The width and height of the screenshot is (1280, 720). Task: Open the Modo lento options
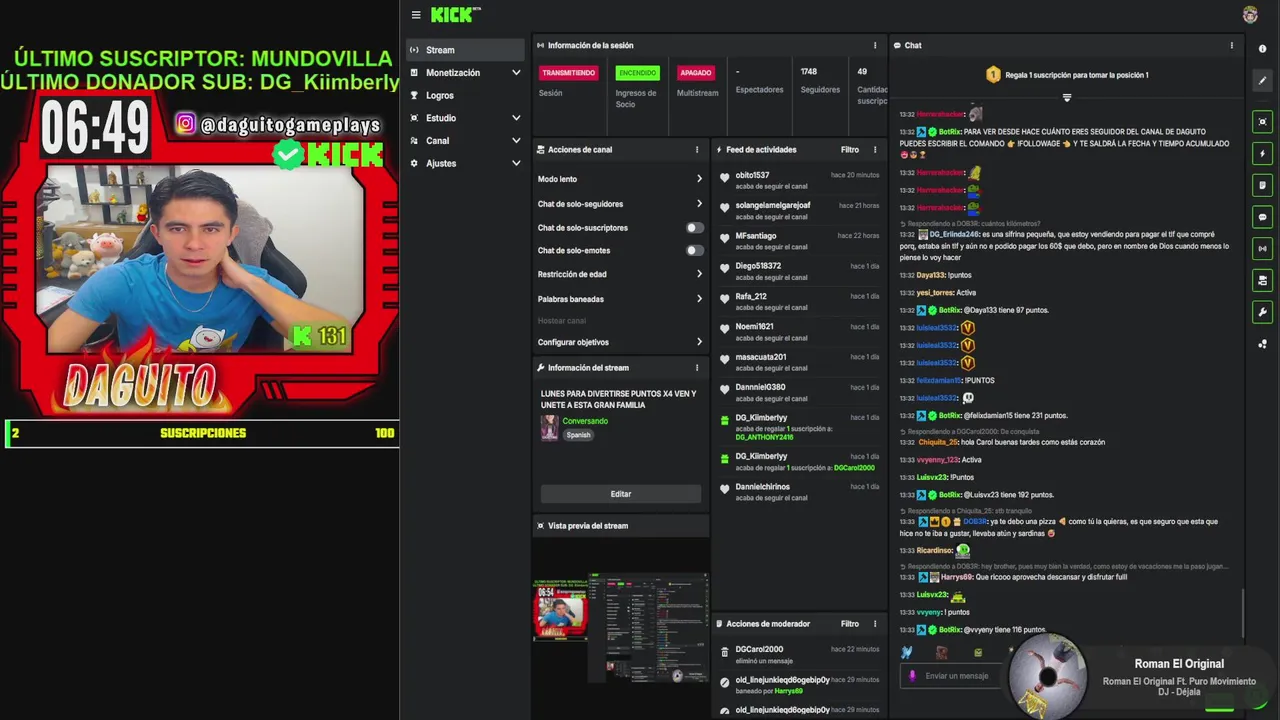coord(620,179)
